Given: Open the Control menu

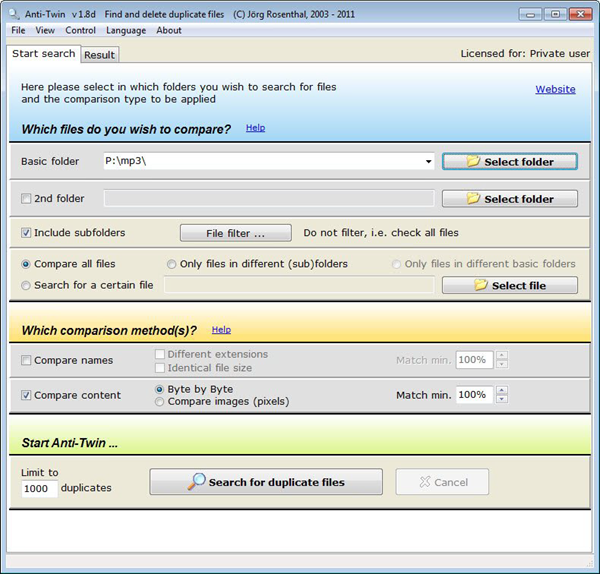Looking at the screenshot, I should click(x=80, y=30).
